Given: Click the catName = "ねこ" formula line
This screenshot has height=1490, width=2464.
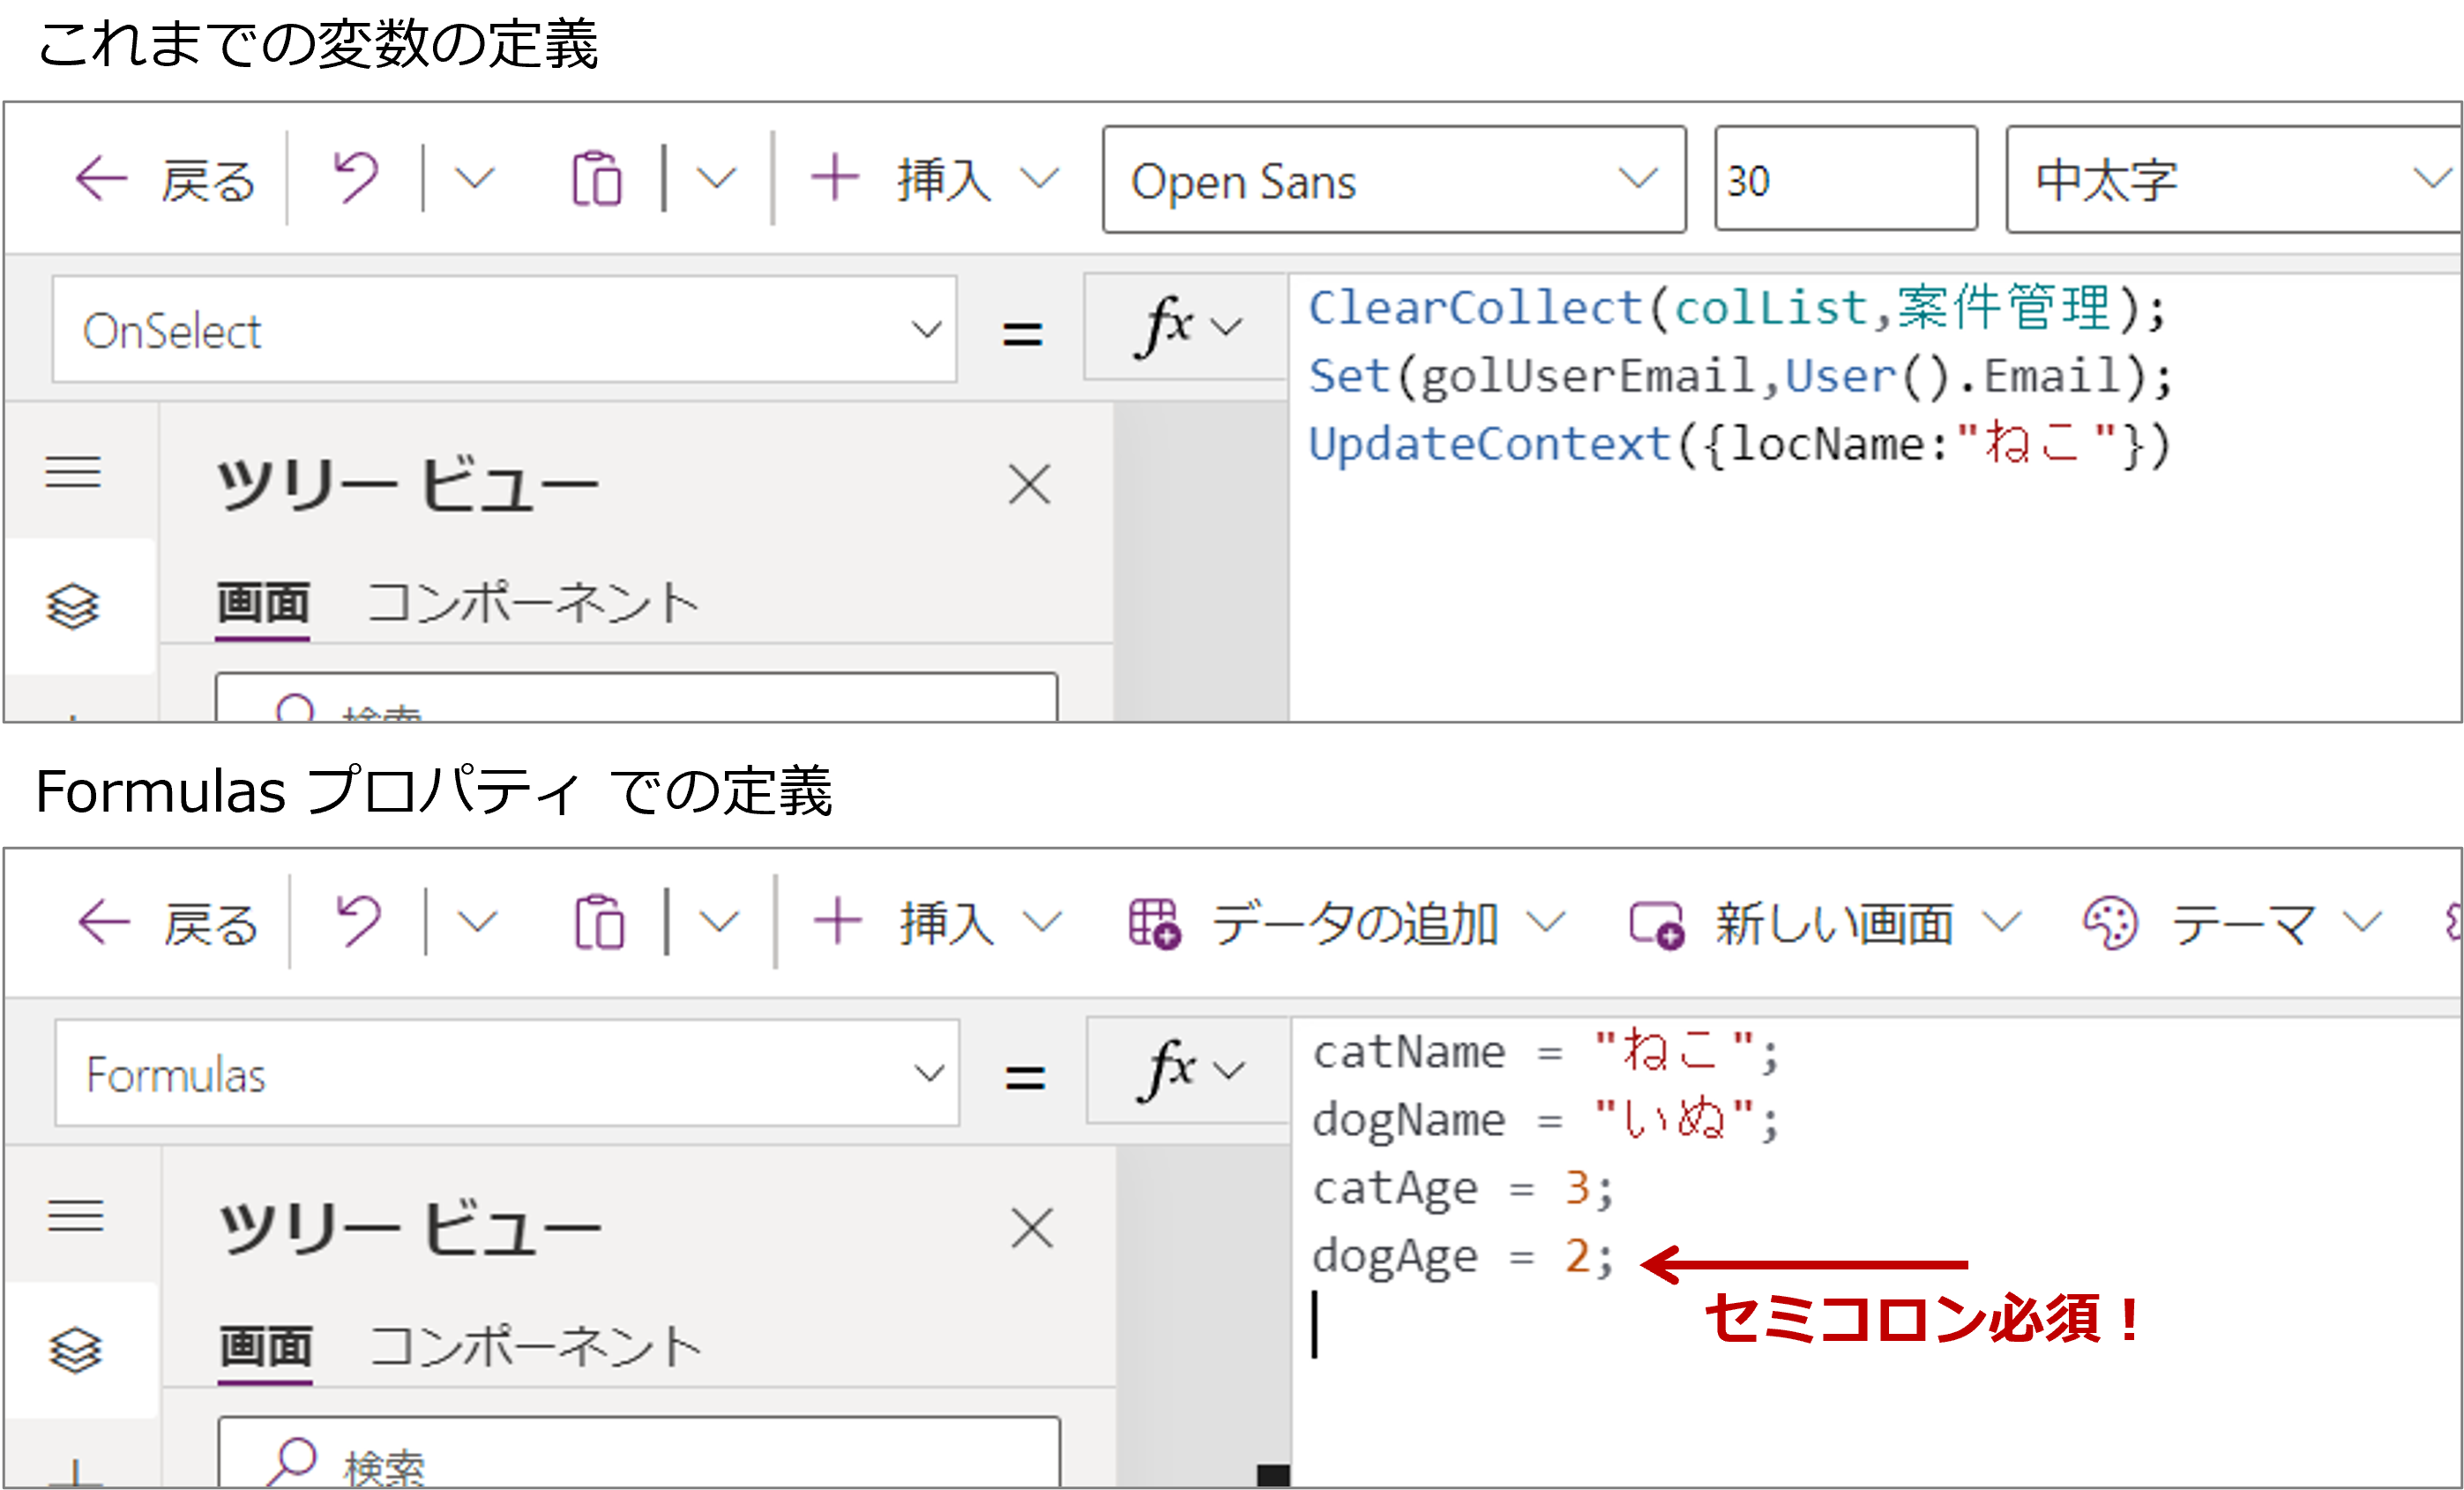Looking at the screenshot, I should tap(1546, 1051).
